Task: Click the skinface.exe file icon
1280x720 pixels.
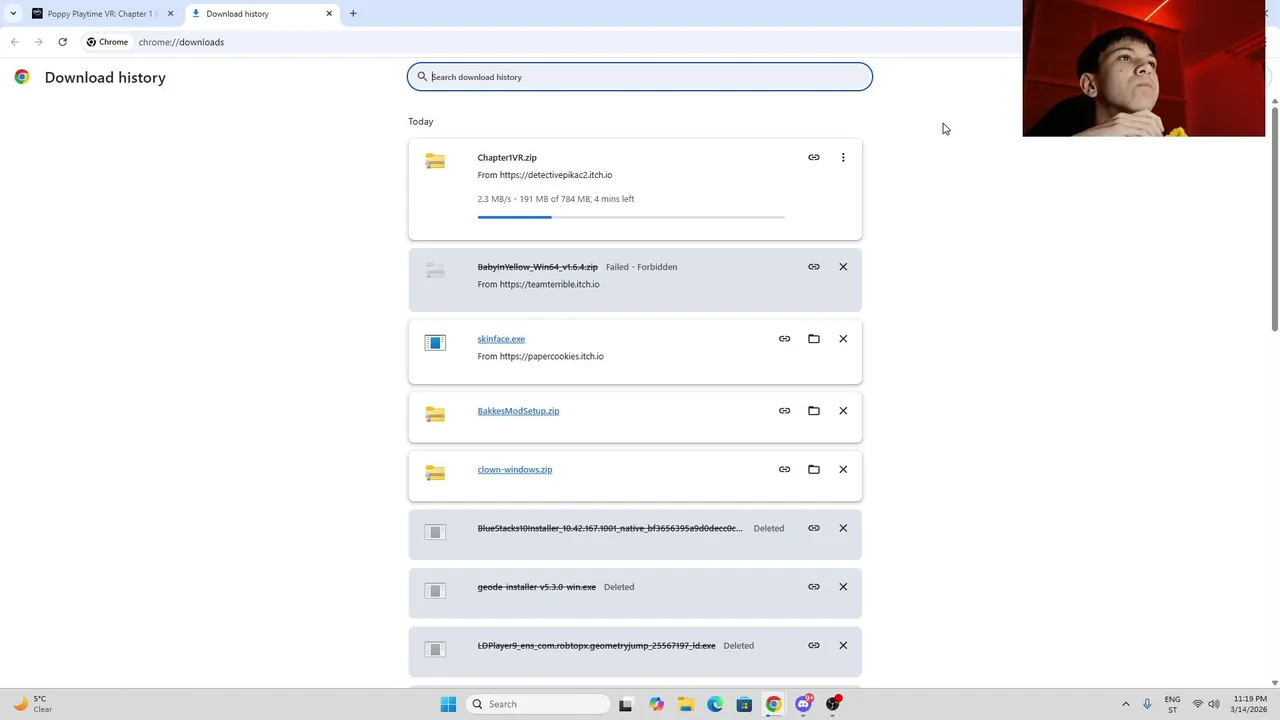Action: point(435,343)
